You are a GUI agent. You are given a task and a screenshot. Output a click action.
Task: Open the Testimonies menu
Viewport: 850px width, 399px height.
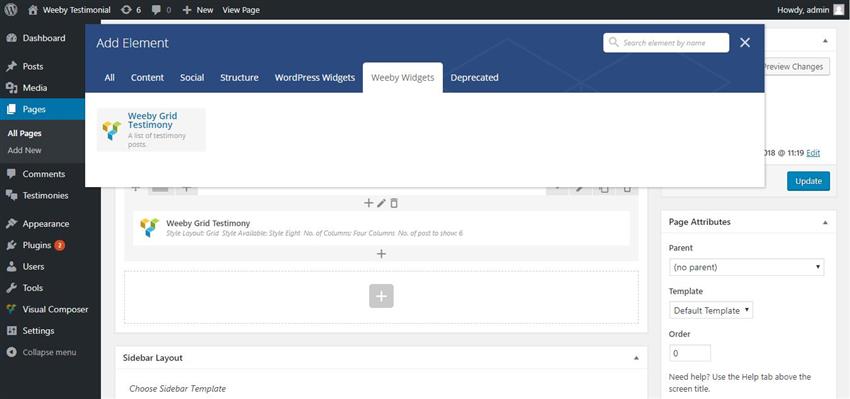coord(45,195)
